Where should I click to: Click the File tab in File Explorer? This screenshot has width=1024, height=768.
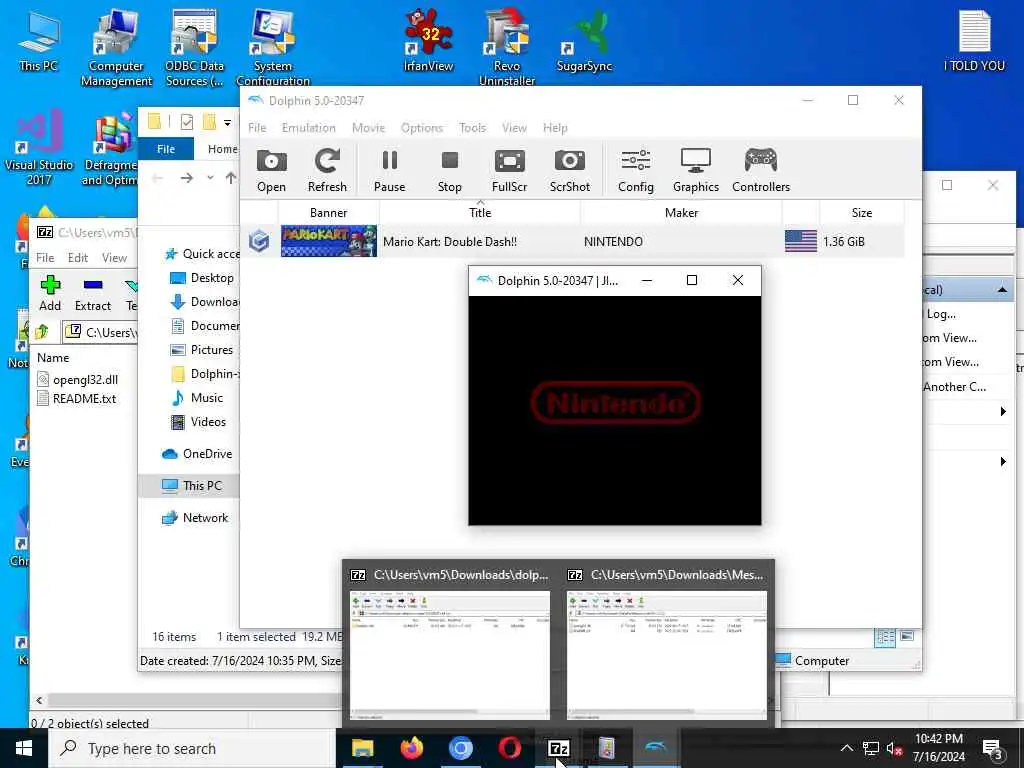(166, 149)
